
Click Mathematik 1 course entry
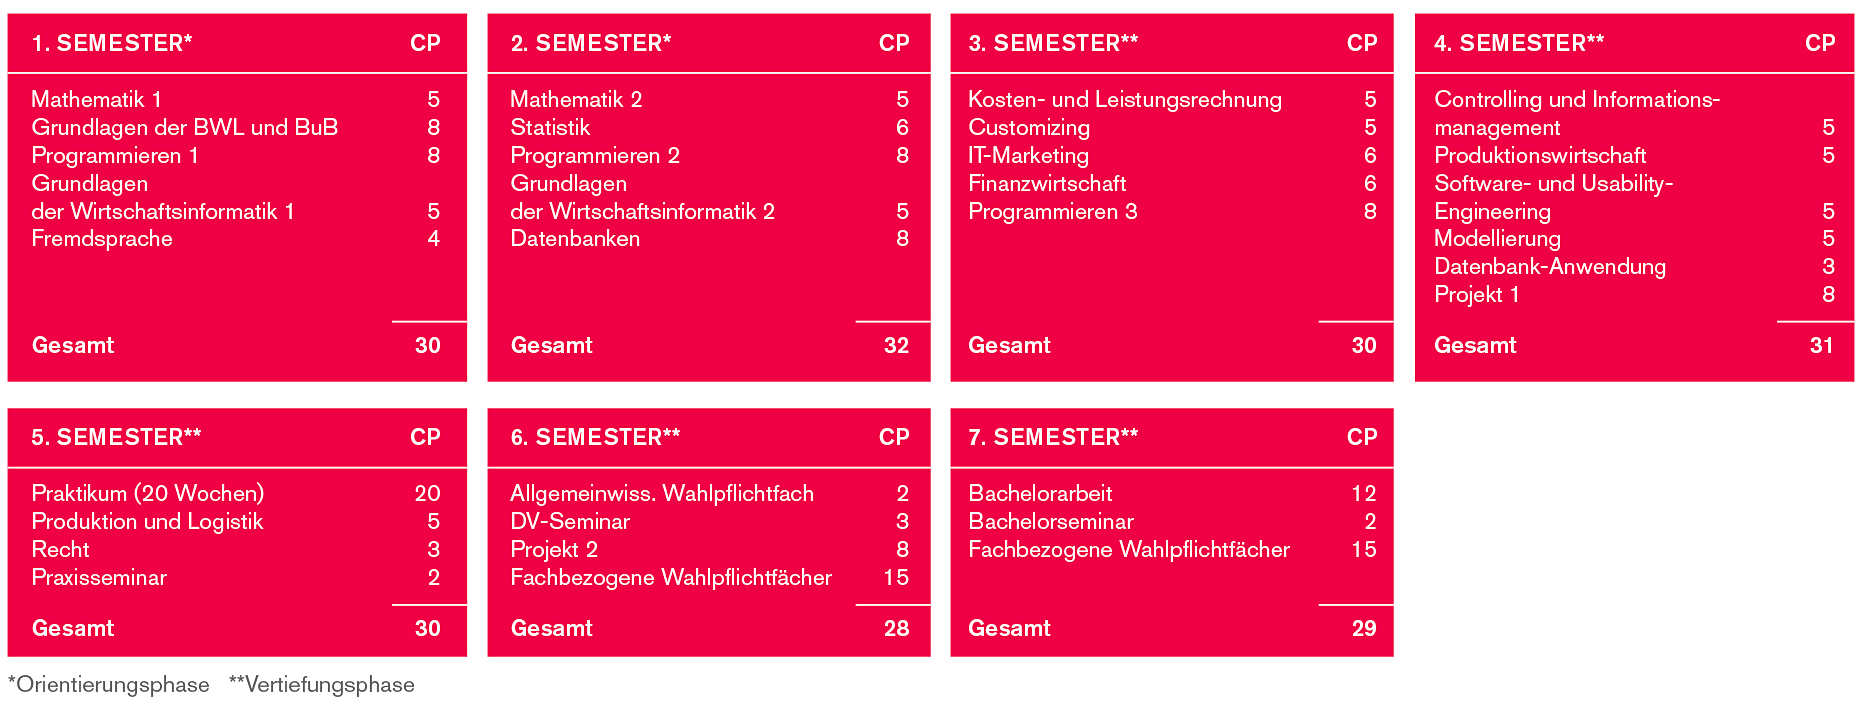coord(96,100)
